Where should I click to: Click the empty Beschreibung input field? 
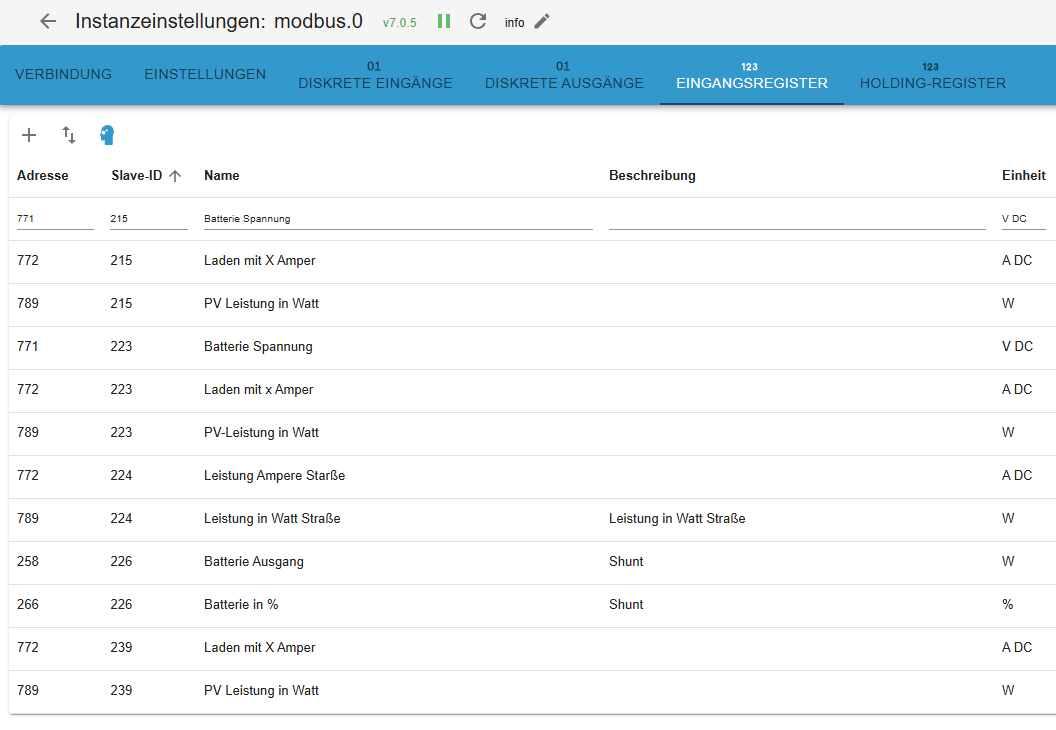(796, 218)
